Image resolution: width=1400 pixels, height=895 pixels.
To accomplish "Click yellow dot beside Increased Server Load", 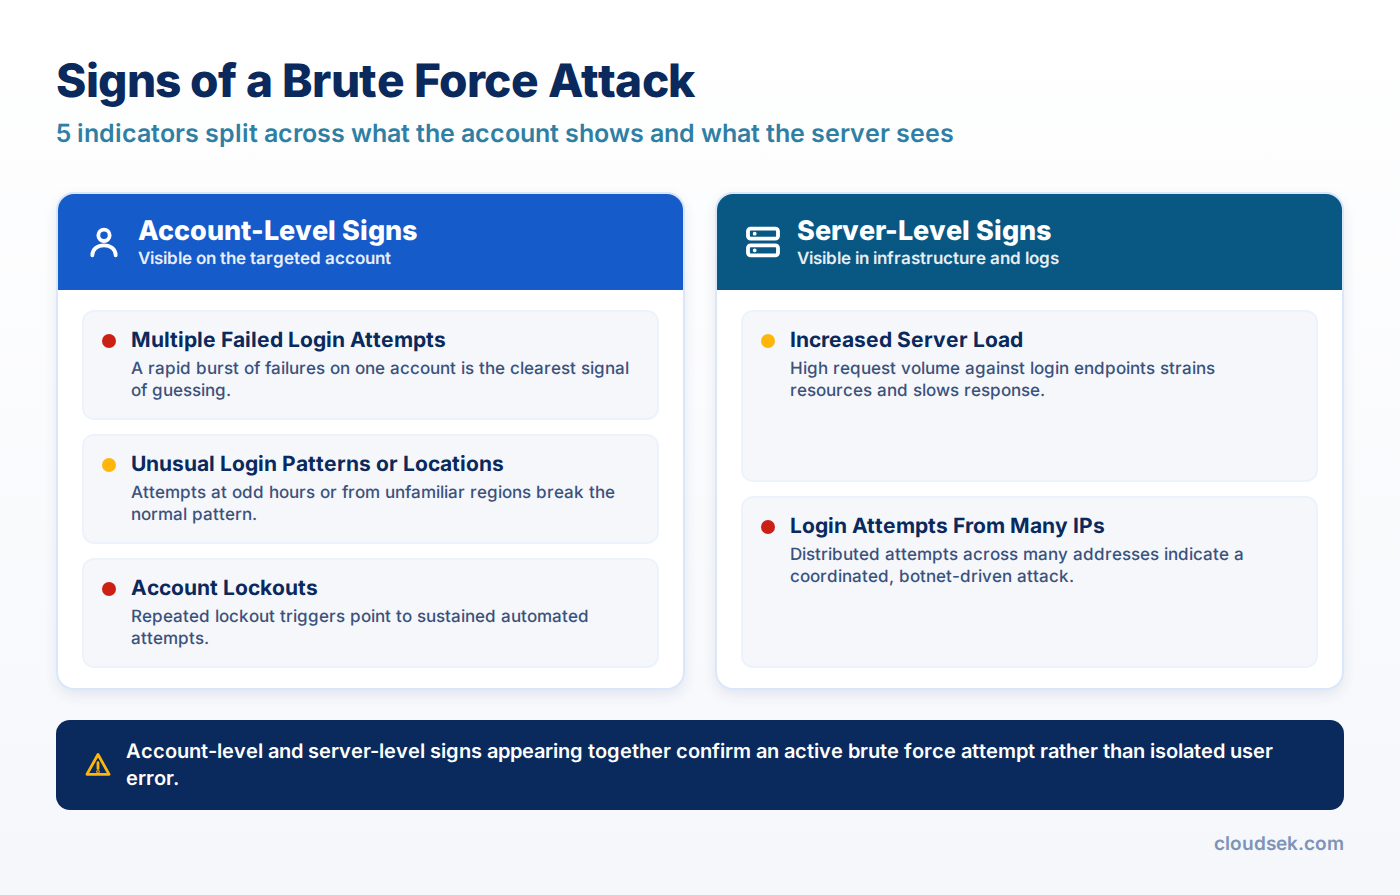I will pyautogui.click(x=768, y=341).
